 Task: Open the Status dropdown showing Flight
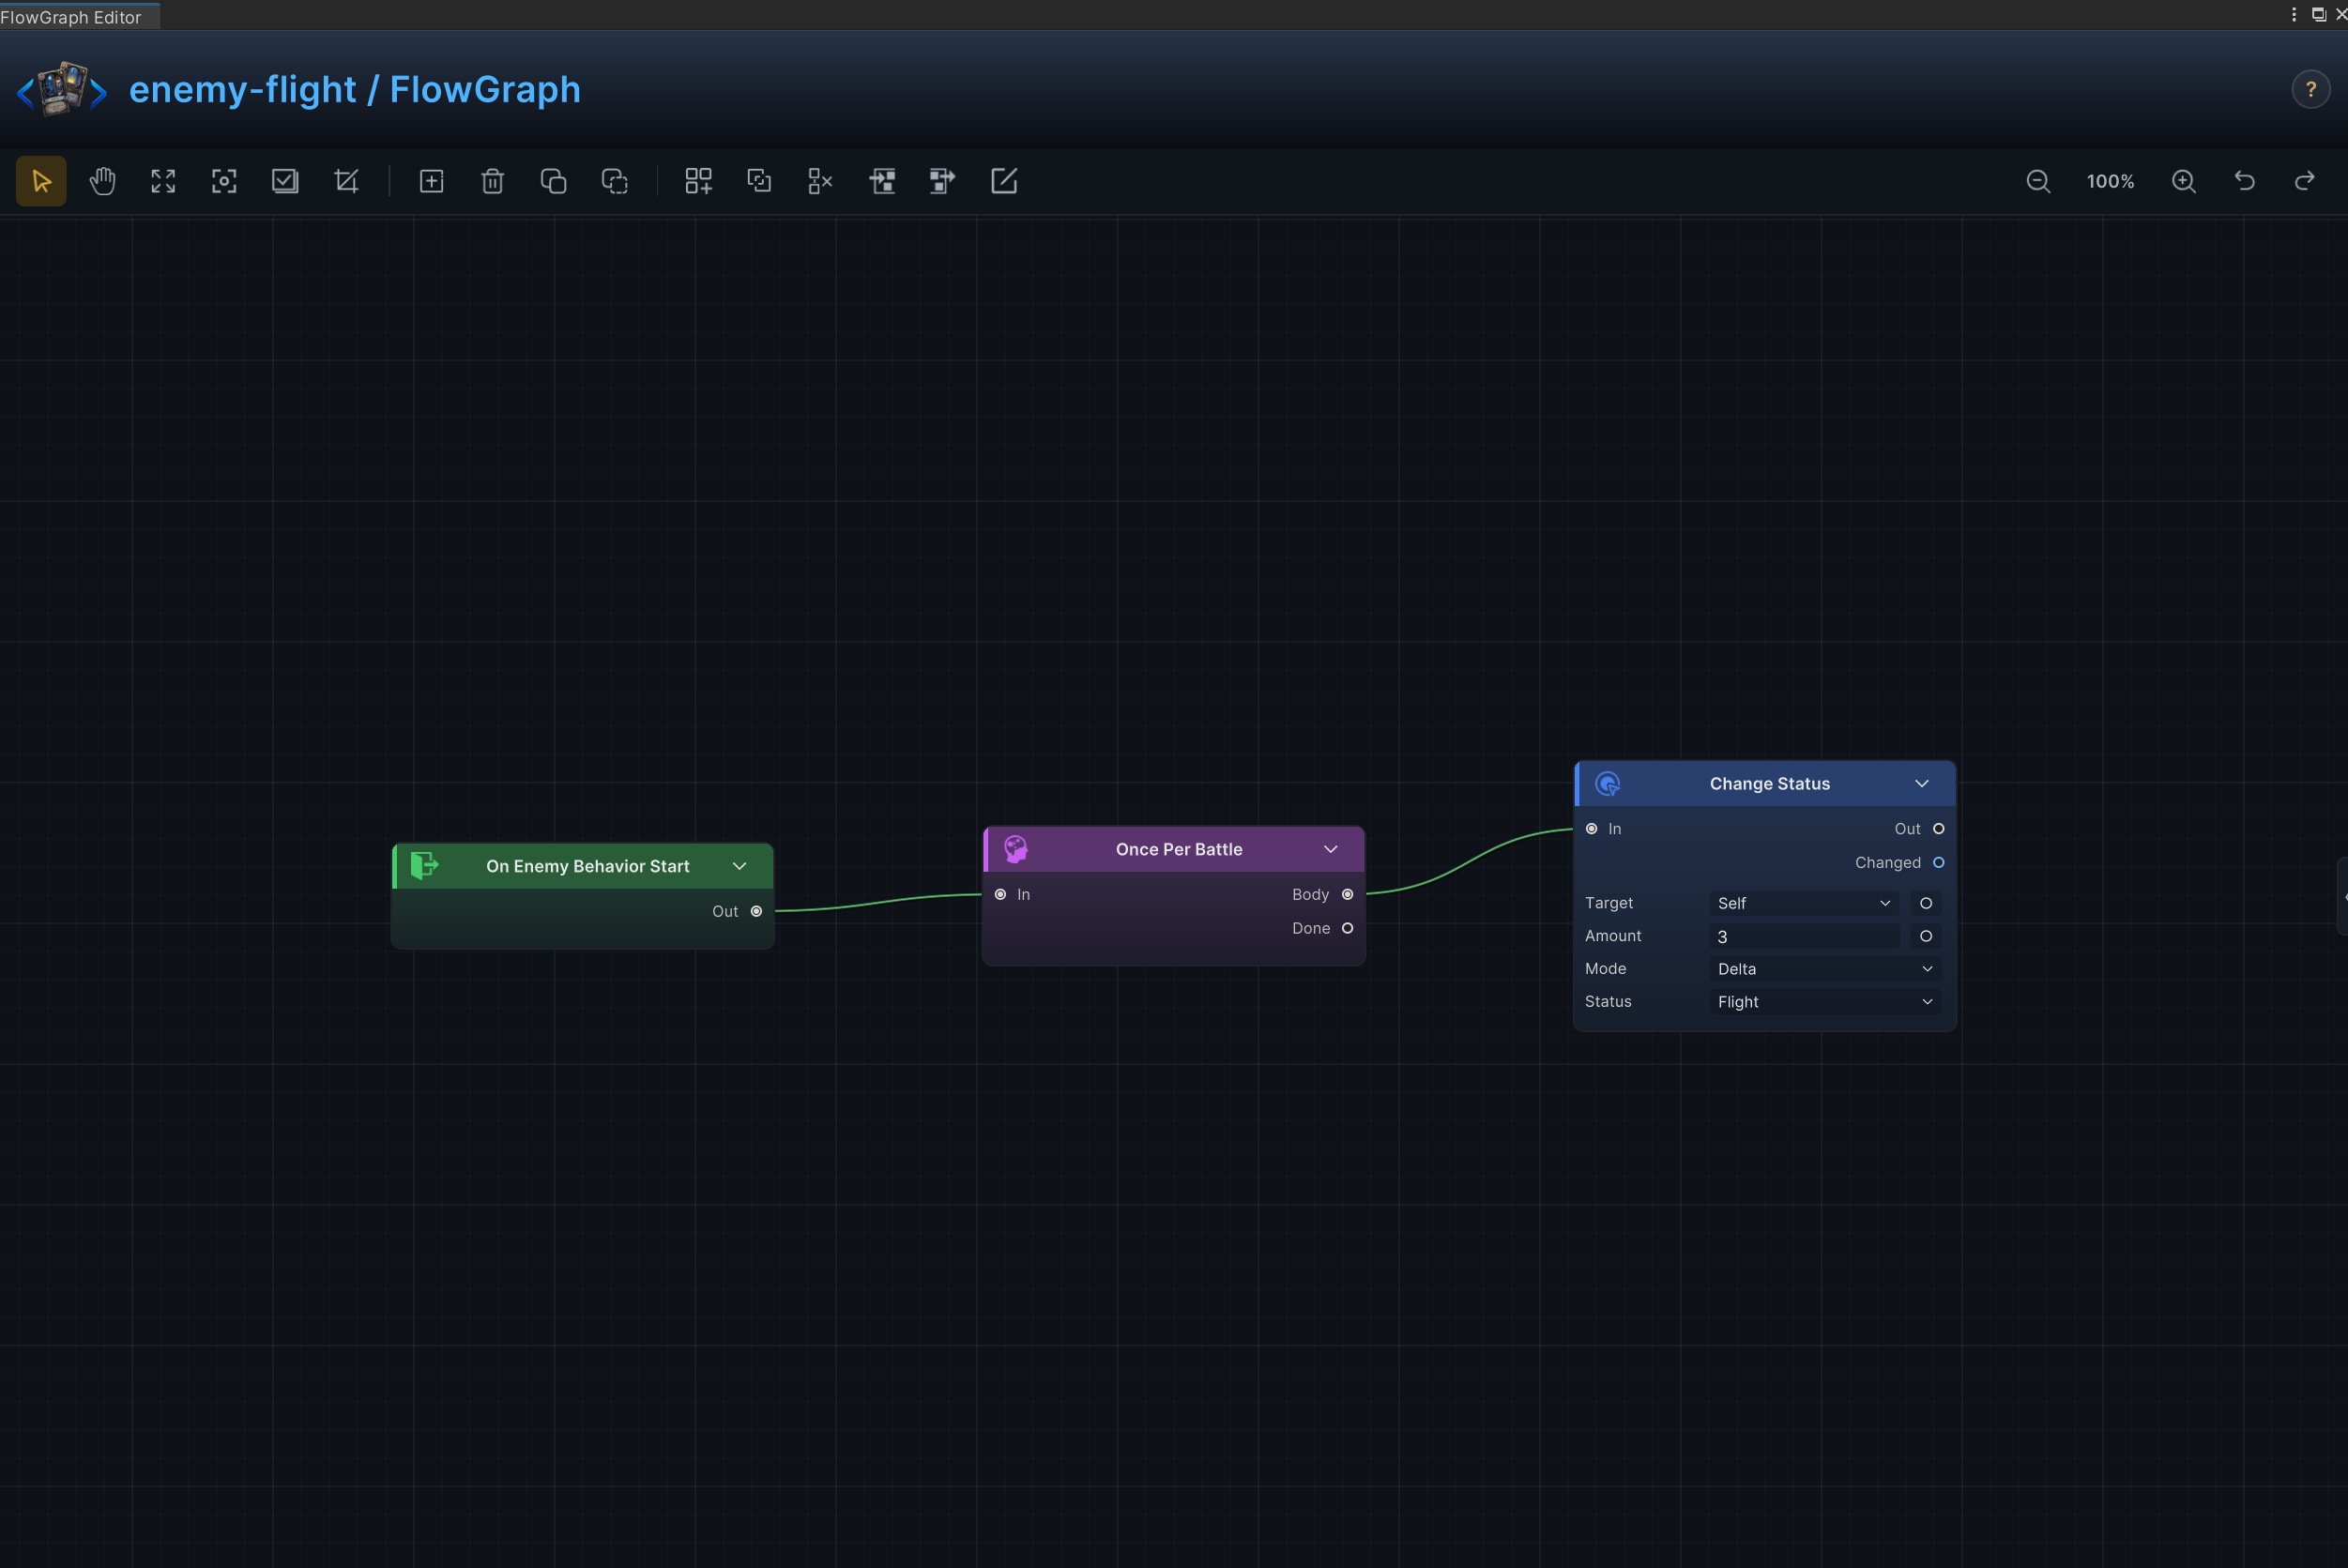point(1825,1002)
